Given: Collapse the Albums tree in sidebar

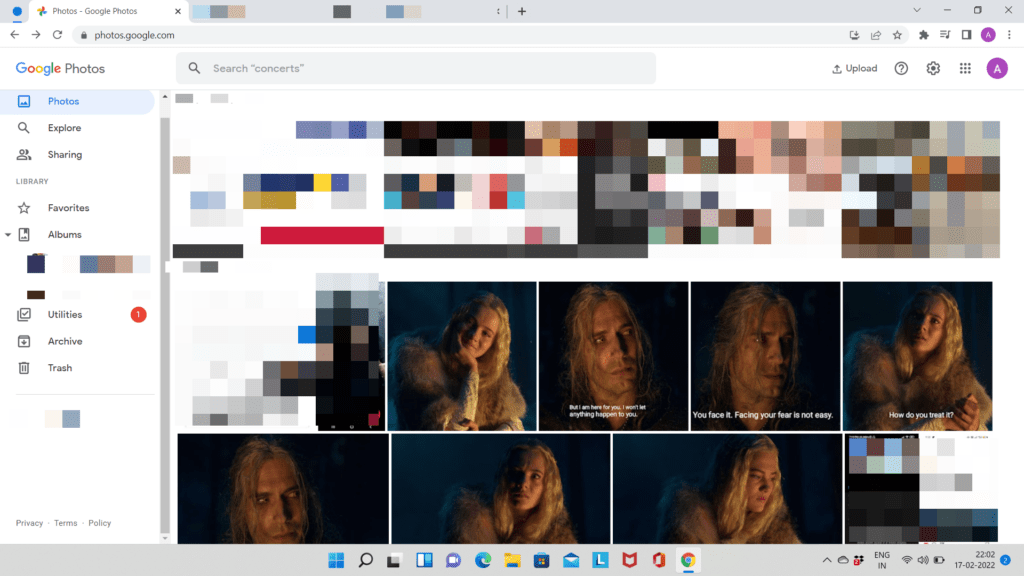Looking at the screenshot, I should coord(10,234).
